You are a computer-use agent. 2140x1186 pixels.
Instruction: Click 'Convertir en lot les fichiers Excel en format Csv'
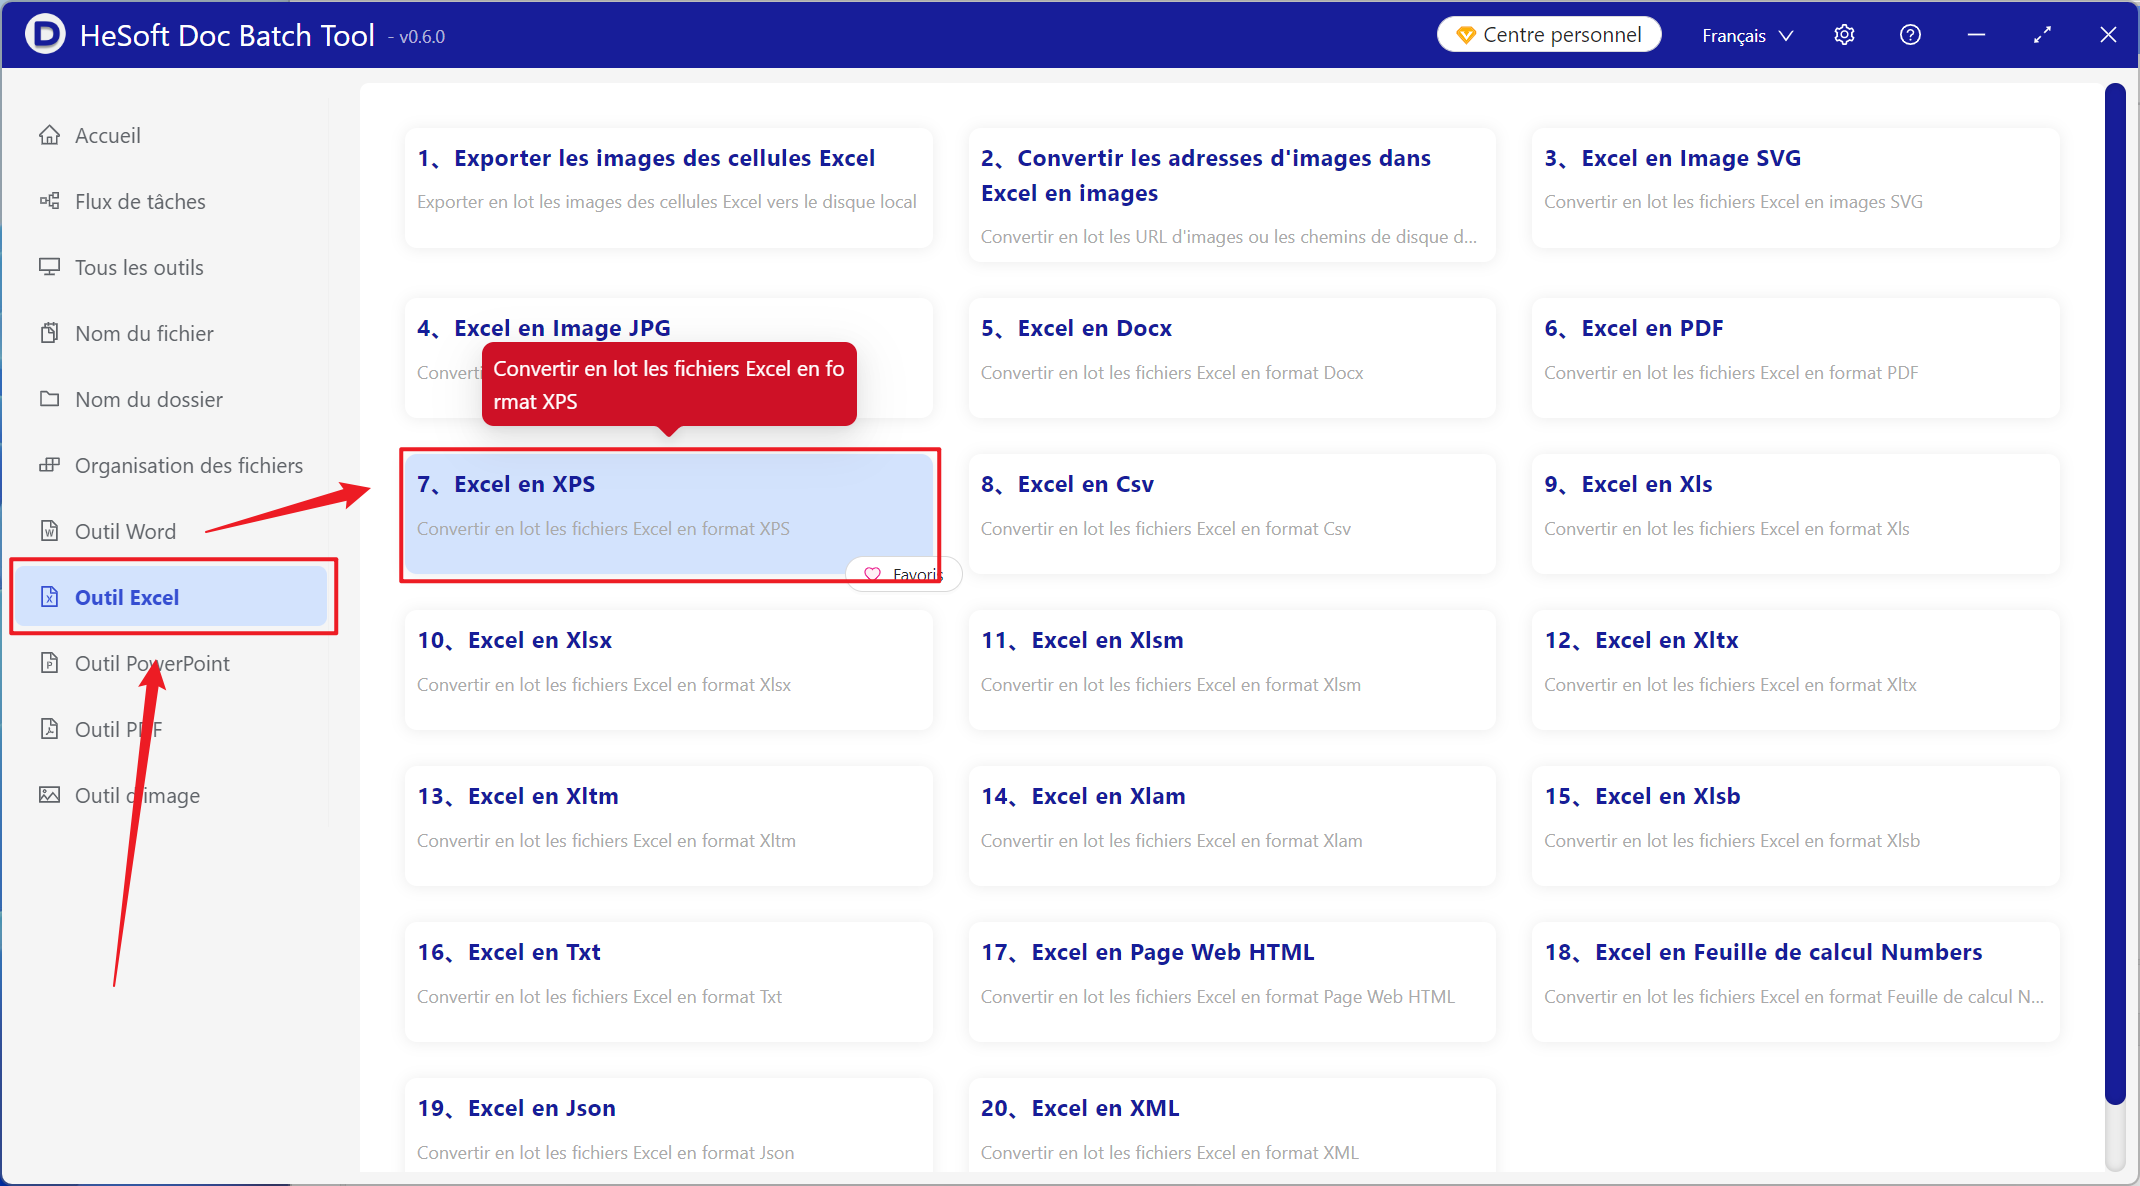tap(1165, 529)
